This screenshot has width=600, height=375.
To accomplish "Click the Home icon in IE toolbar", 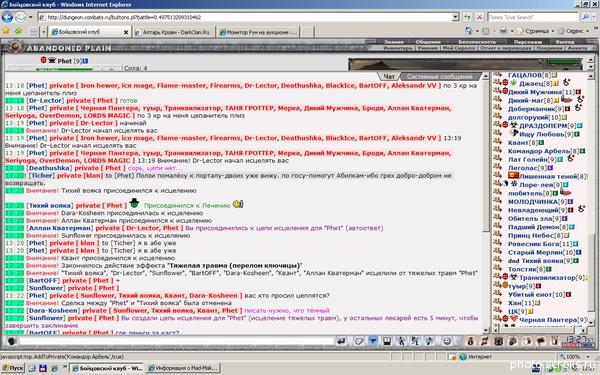I will coord(468,31).
